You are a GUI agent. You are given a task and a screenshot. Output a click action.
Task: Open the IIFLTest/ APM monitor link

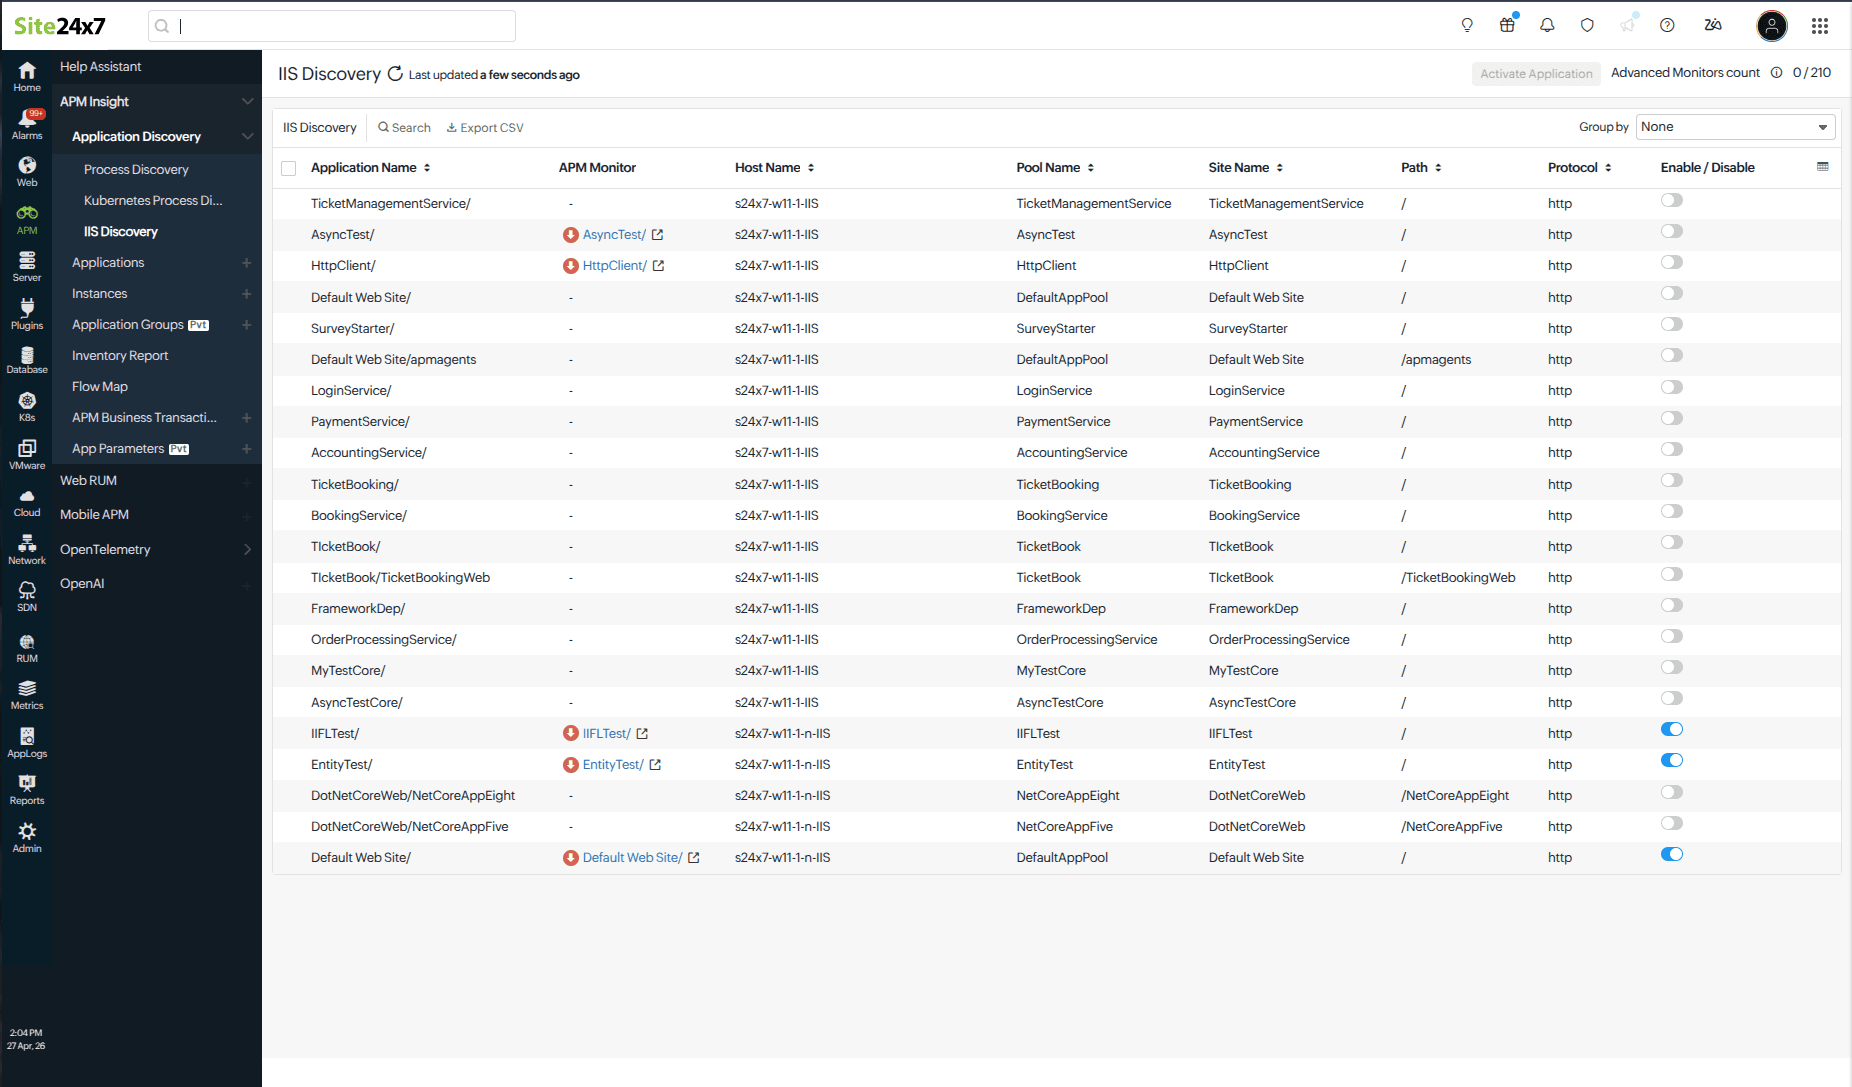pos(607,734)
